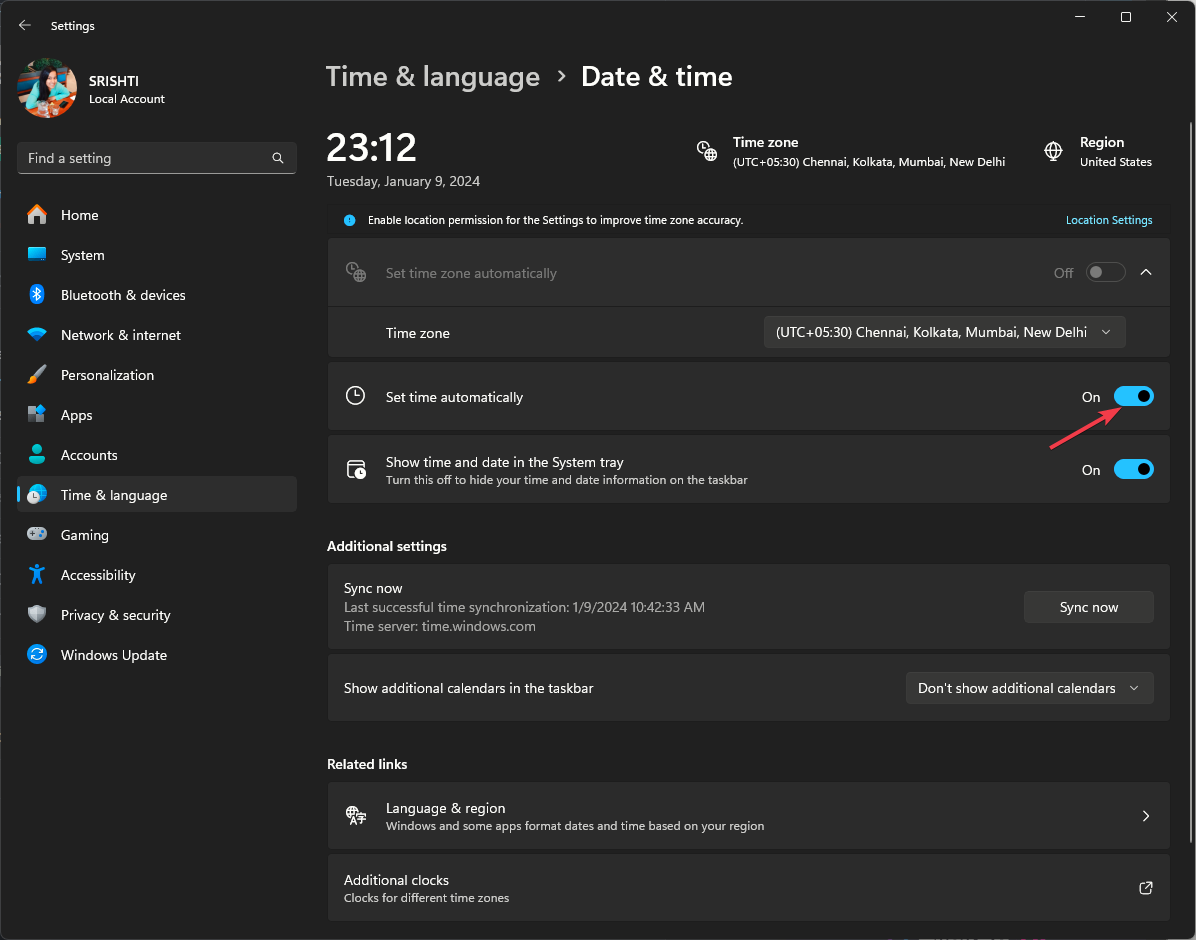Open the Time zone dropdown
1196x940 pixels.
click(x=944, y=333)
